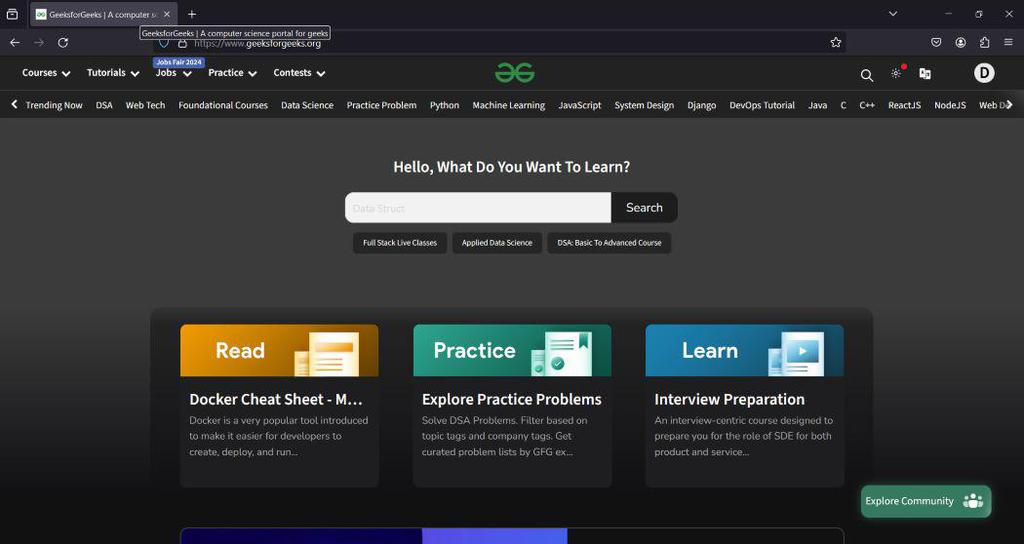Select the Data Science topic
The width and height of the screenshot is (1024, 544).
click(307, 105)
